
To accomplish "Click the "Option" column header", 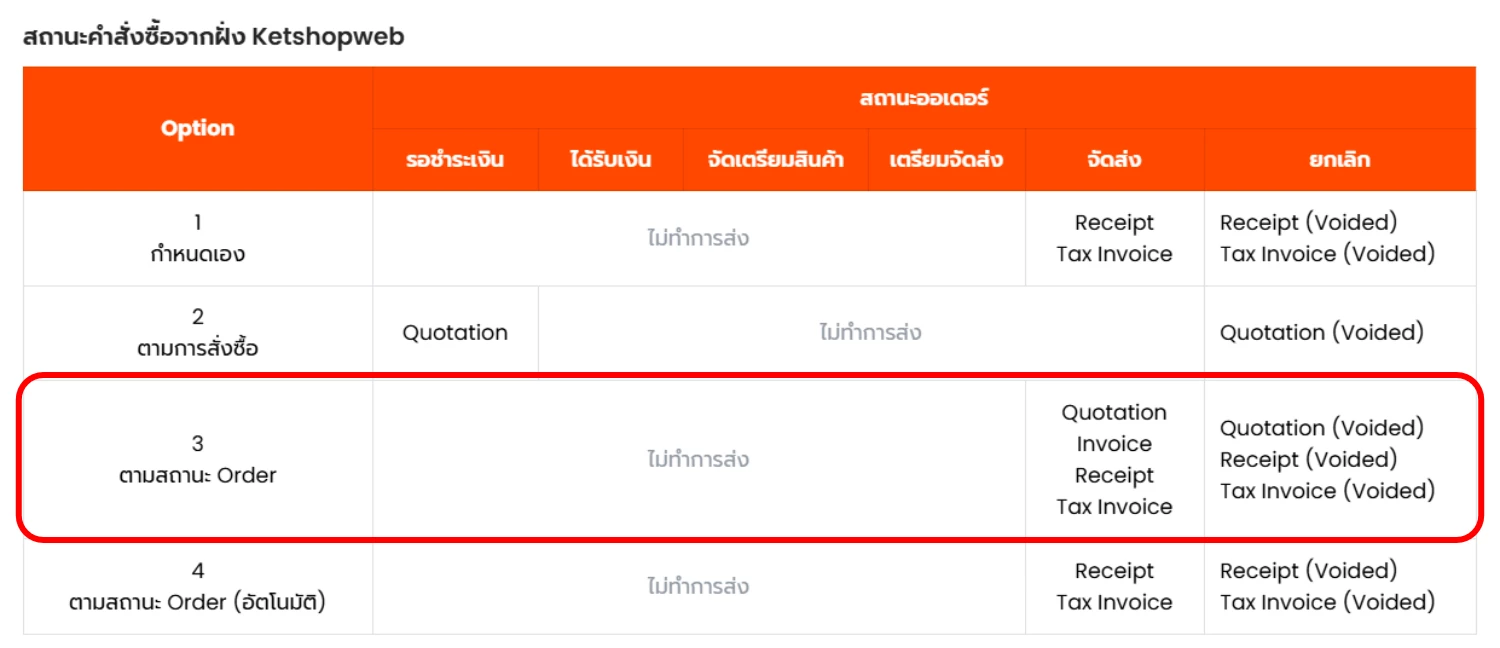I will tap(198, 128).
